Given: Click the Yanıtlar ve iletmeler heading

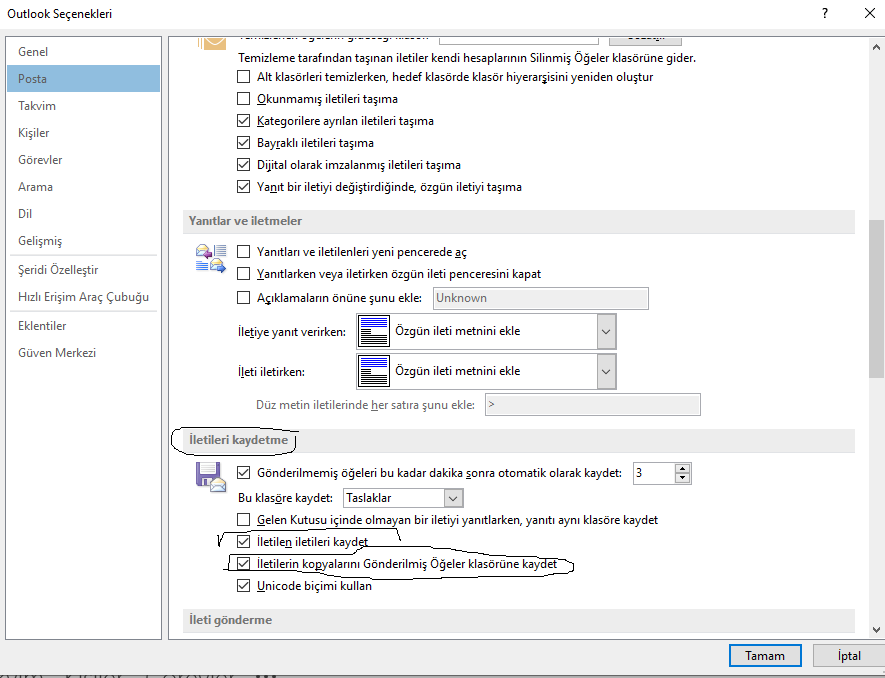Looking at the screenshot, I should [245, 221].
